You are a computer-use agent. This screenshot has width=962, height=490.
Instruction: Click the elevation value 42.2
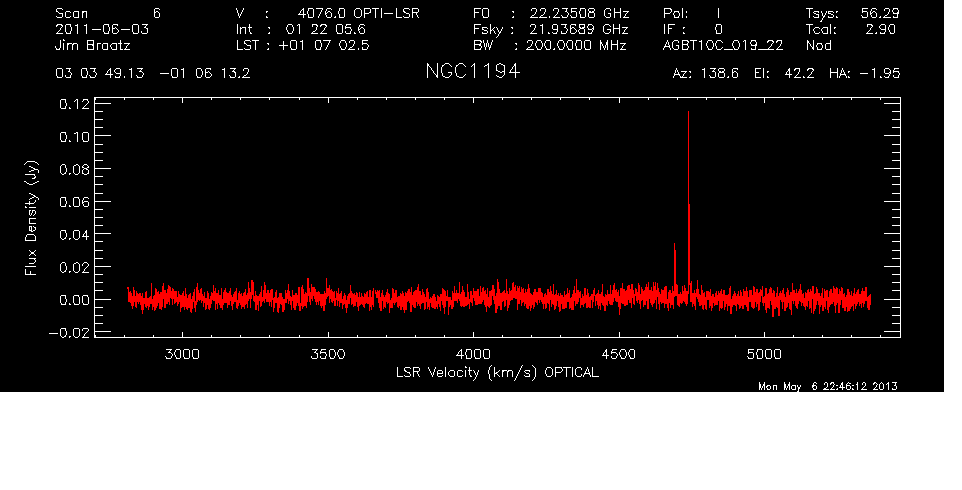(799, 74)
